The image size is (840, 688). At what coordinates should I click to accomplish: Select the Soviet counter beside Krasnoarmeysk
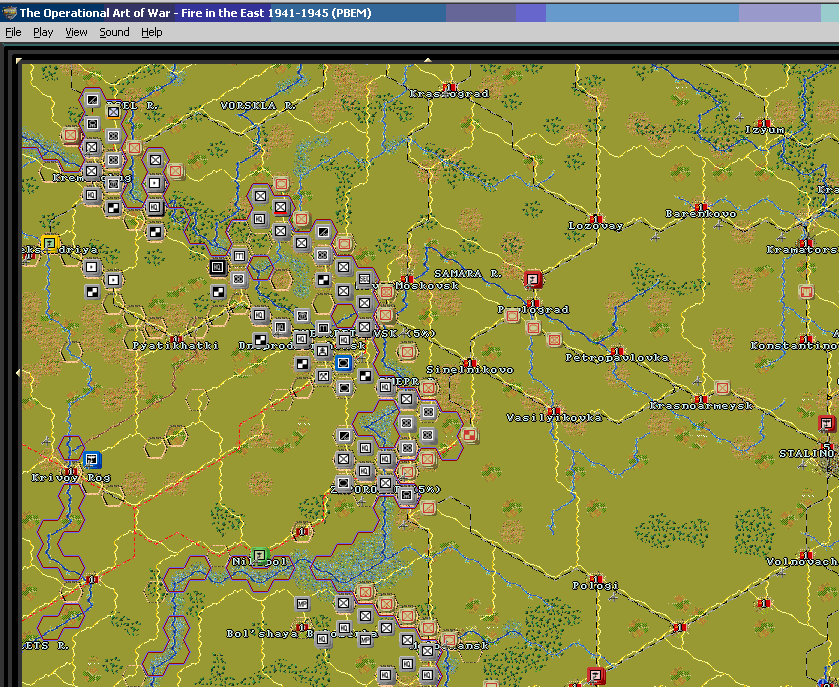pyautogui.click(x=722, y=387)
